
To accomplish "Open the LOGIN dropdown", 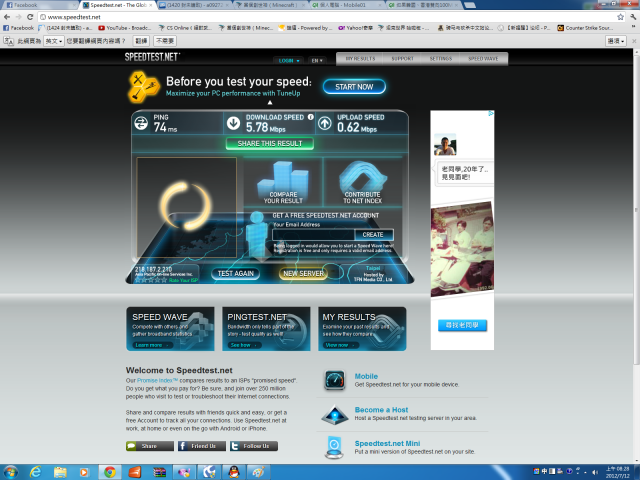I will (289, 60).
